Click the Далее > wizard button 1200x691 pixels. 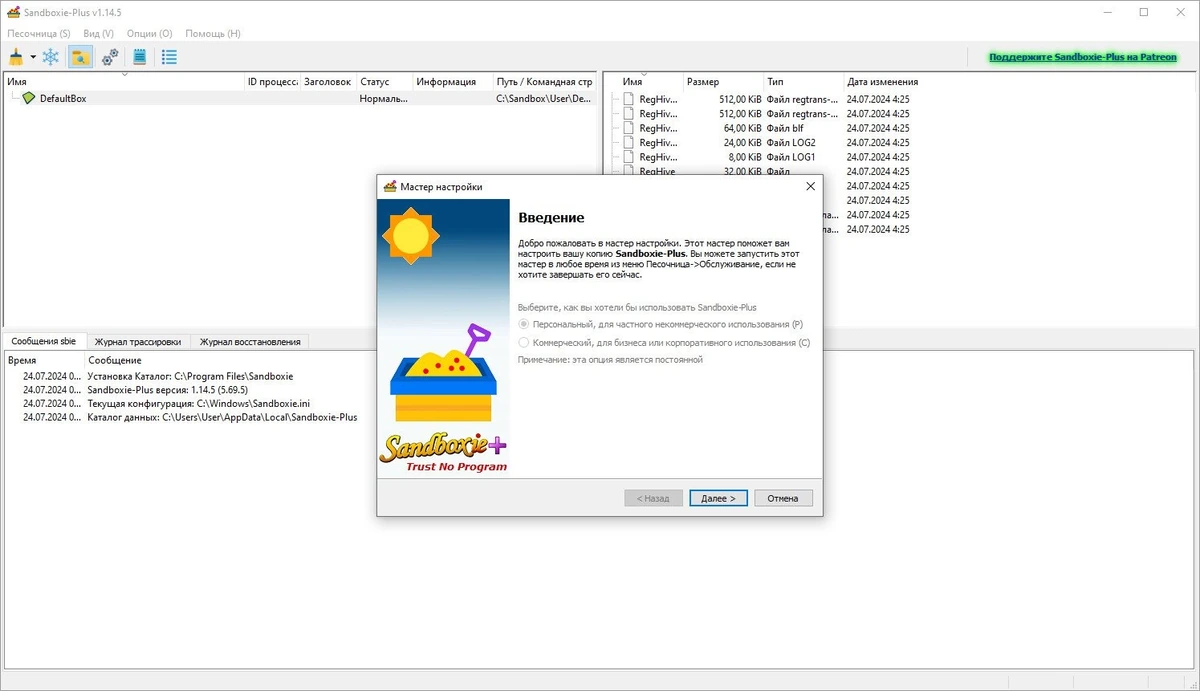tap(718, 498)
